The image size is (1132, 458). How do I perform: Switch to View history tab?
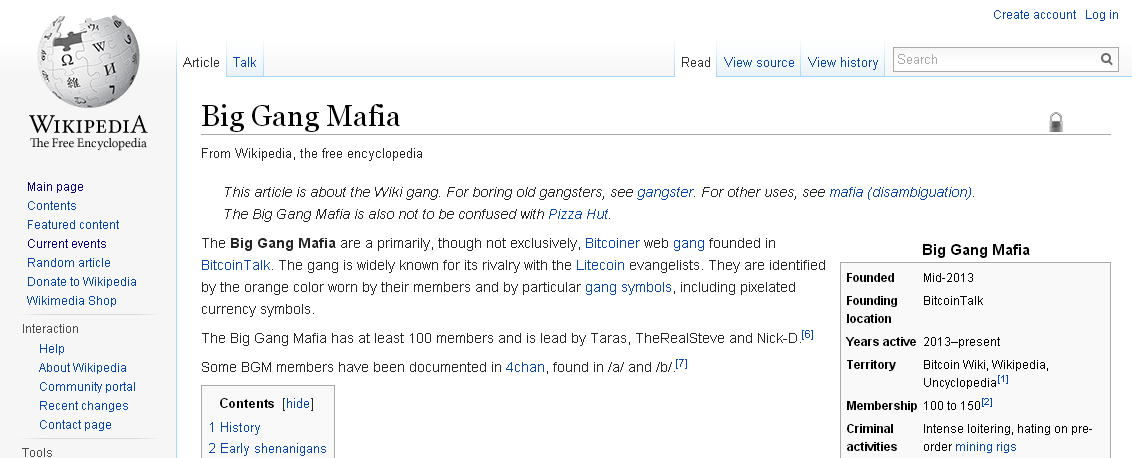(843, 62)
